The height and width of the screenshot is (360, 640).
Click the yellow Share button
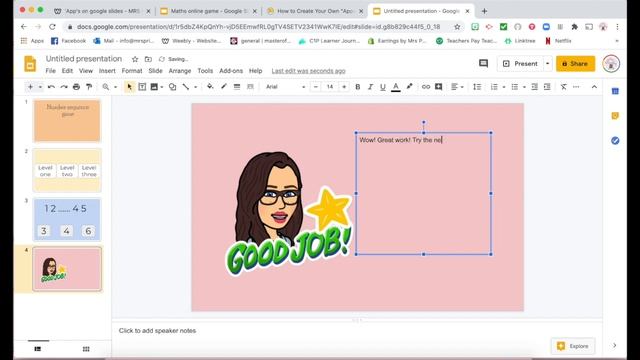(576, 64)
